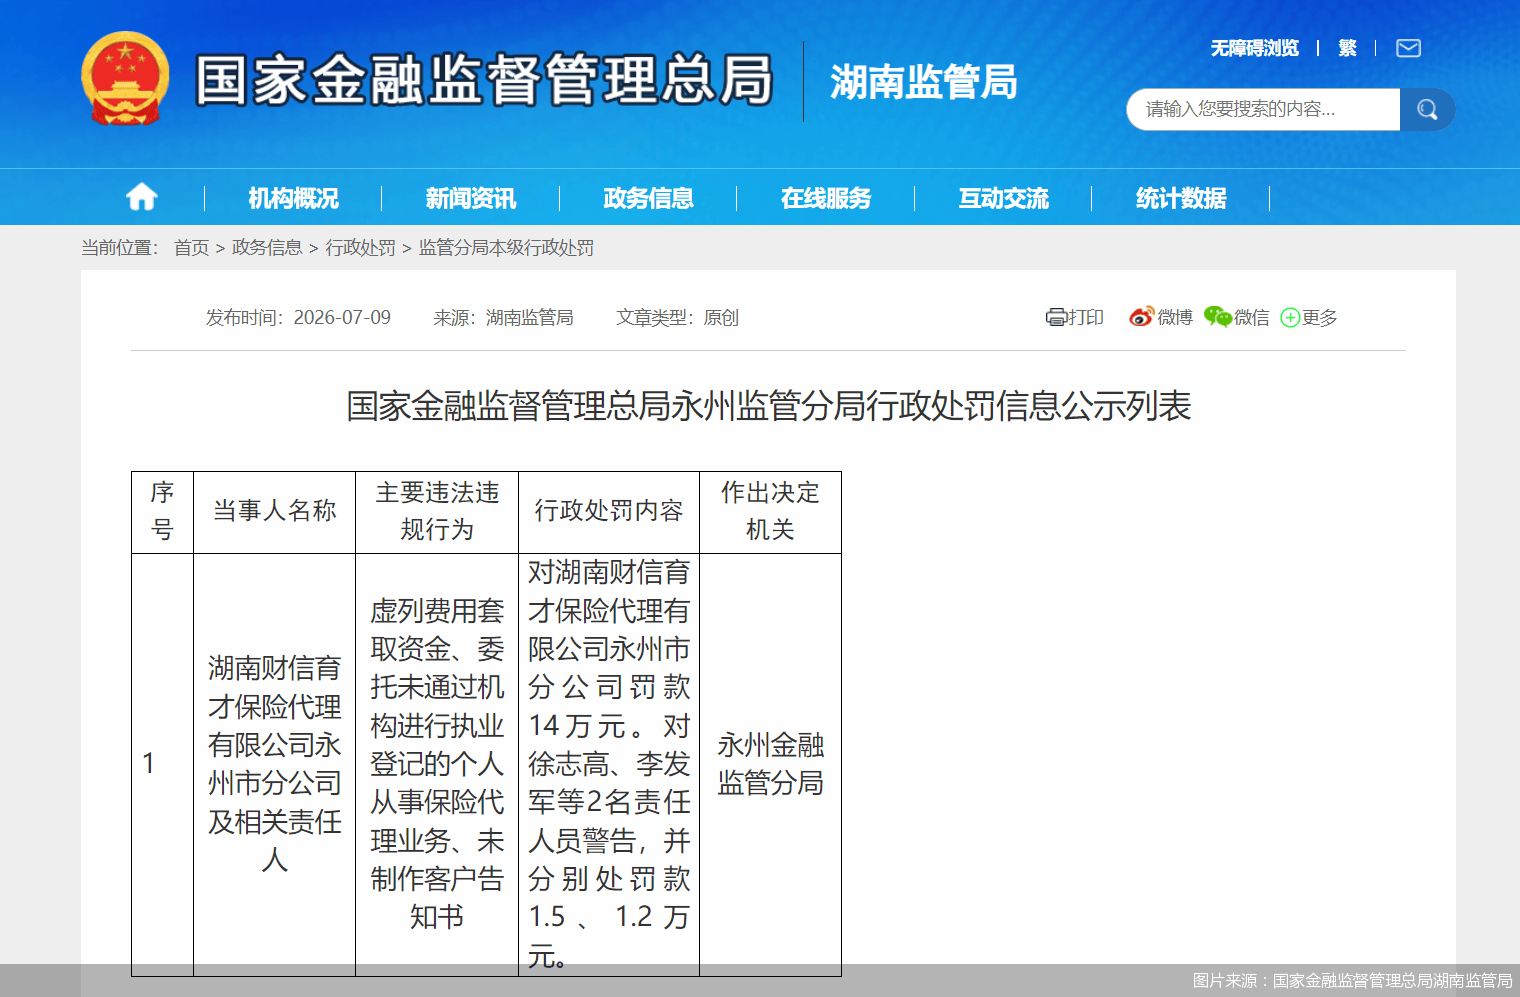Open 互动交流 menu
This screenshot has height=997, width=1520.
[x=1003, y=198]
